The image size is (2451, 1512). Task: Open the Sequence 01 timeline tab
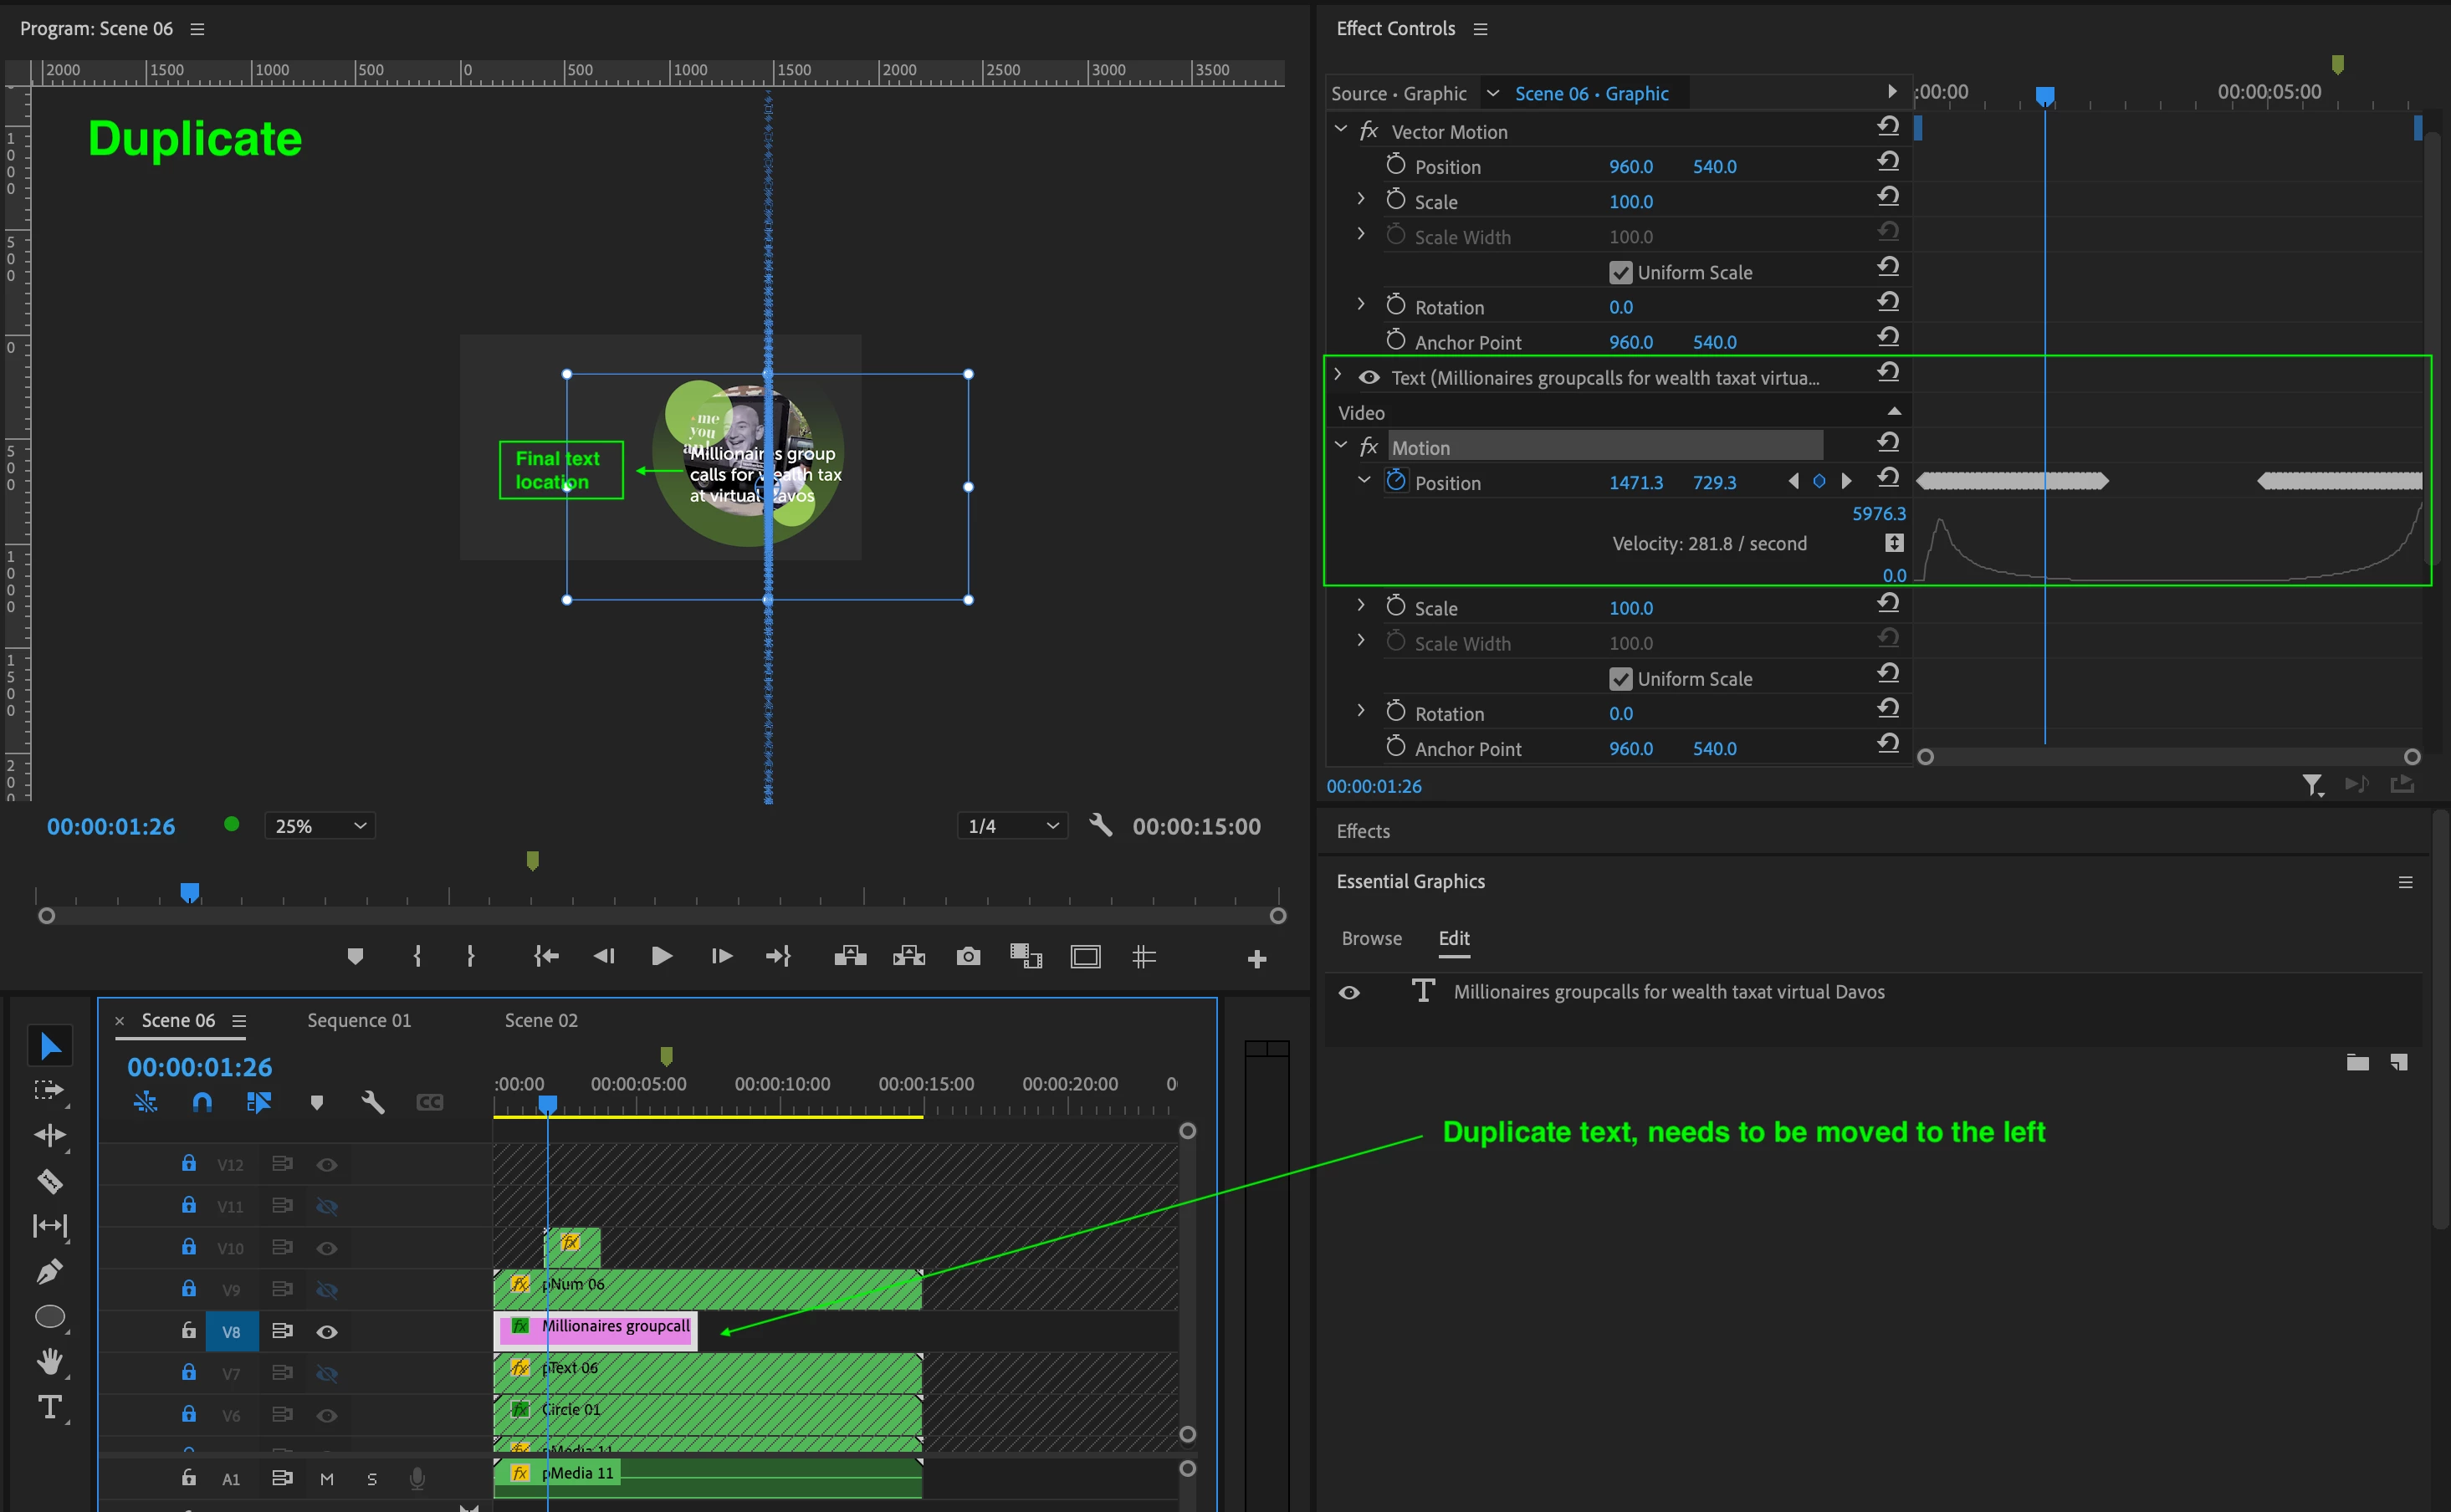(x=359, y=1020)
